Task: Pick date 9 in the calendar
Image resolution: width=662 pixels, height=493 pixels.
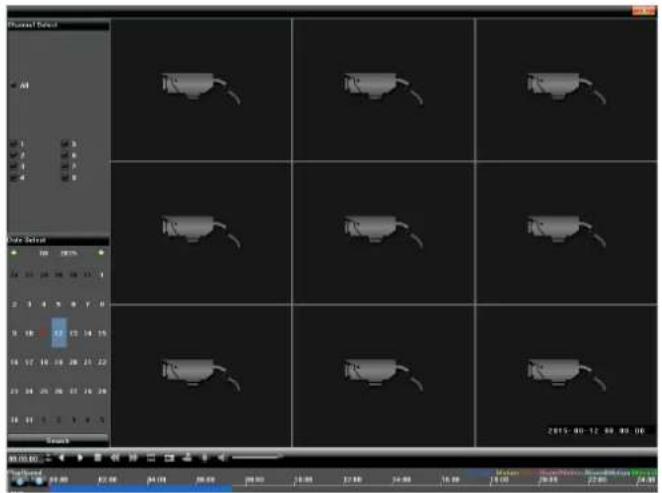Action: [14, 333]
